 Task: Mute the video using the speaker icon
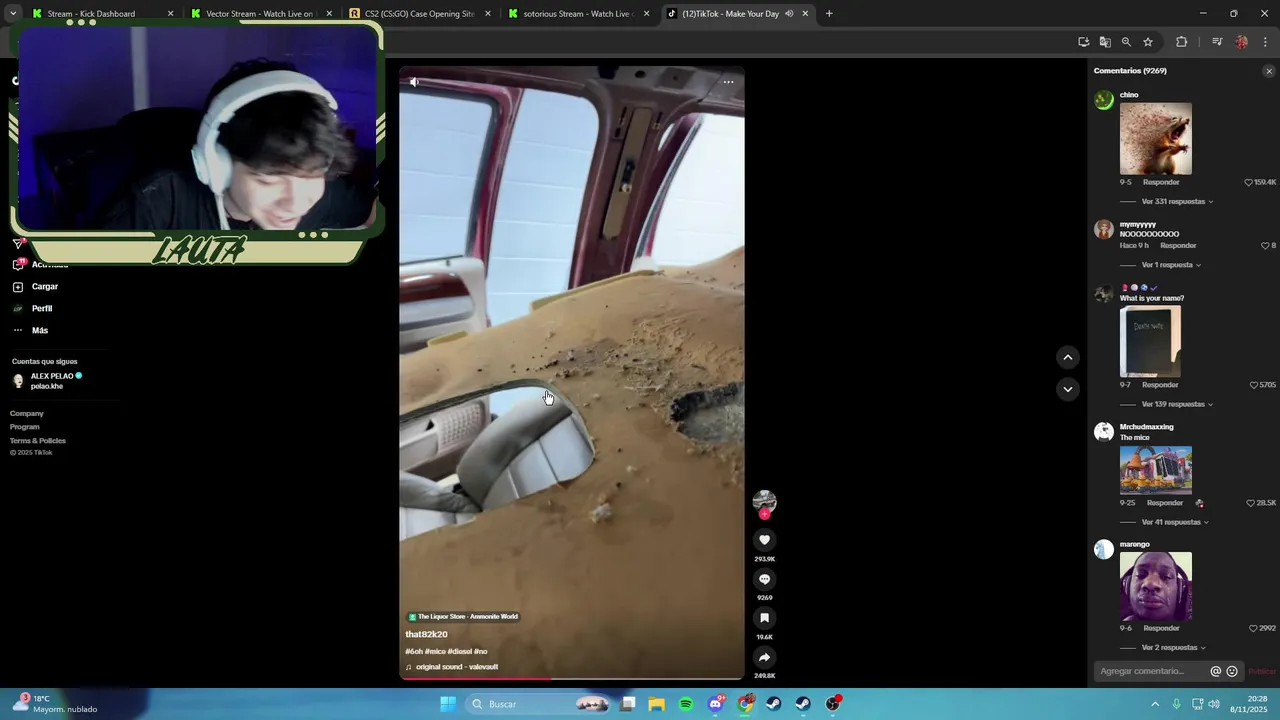point(414,82)
